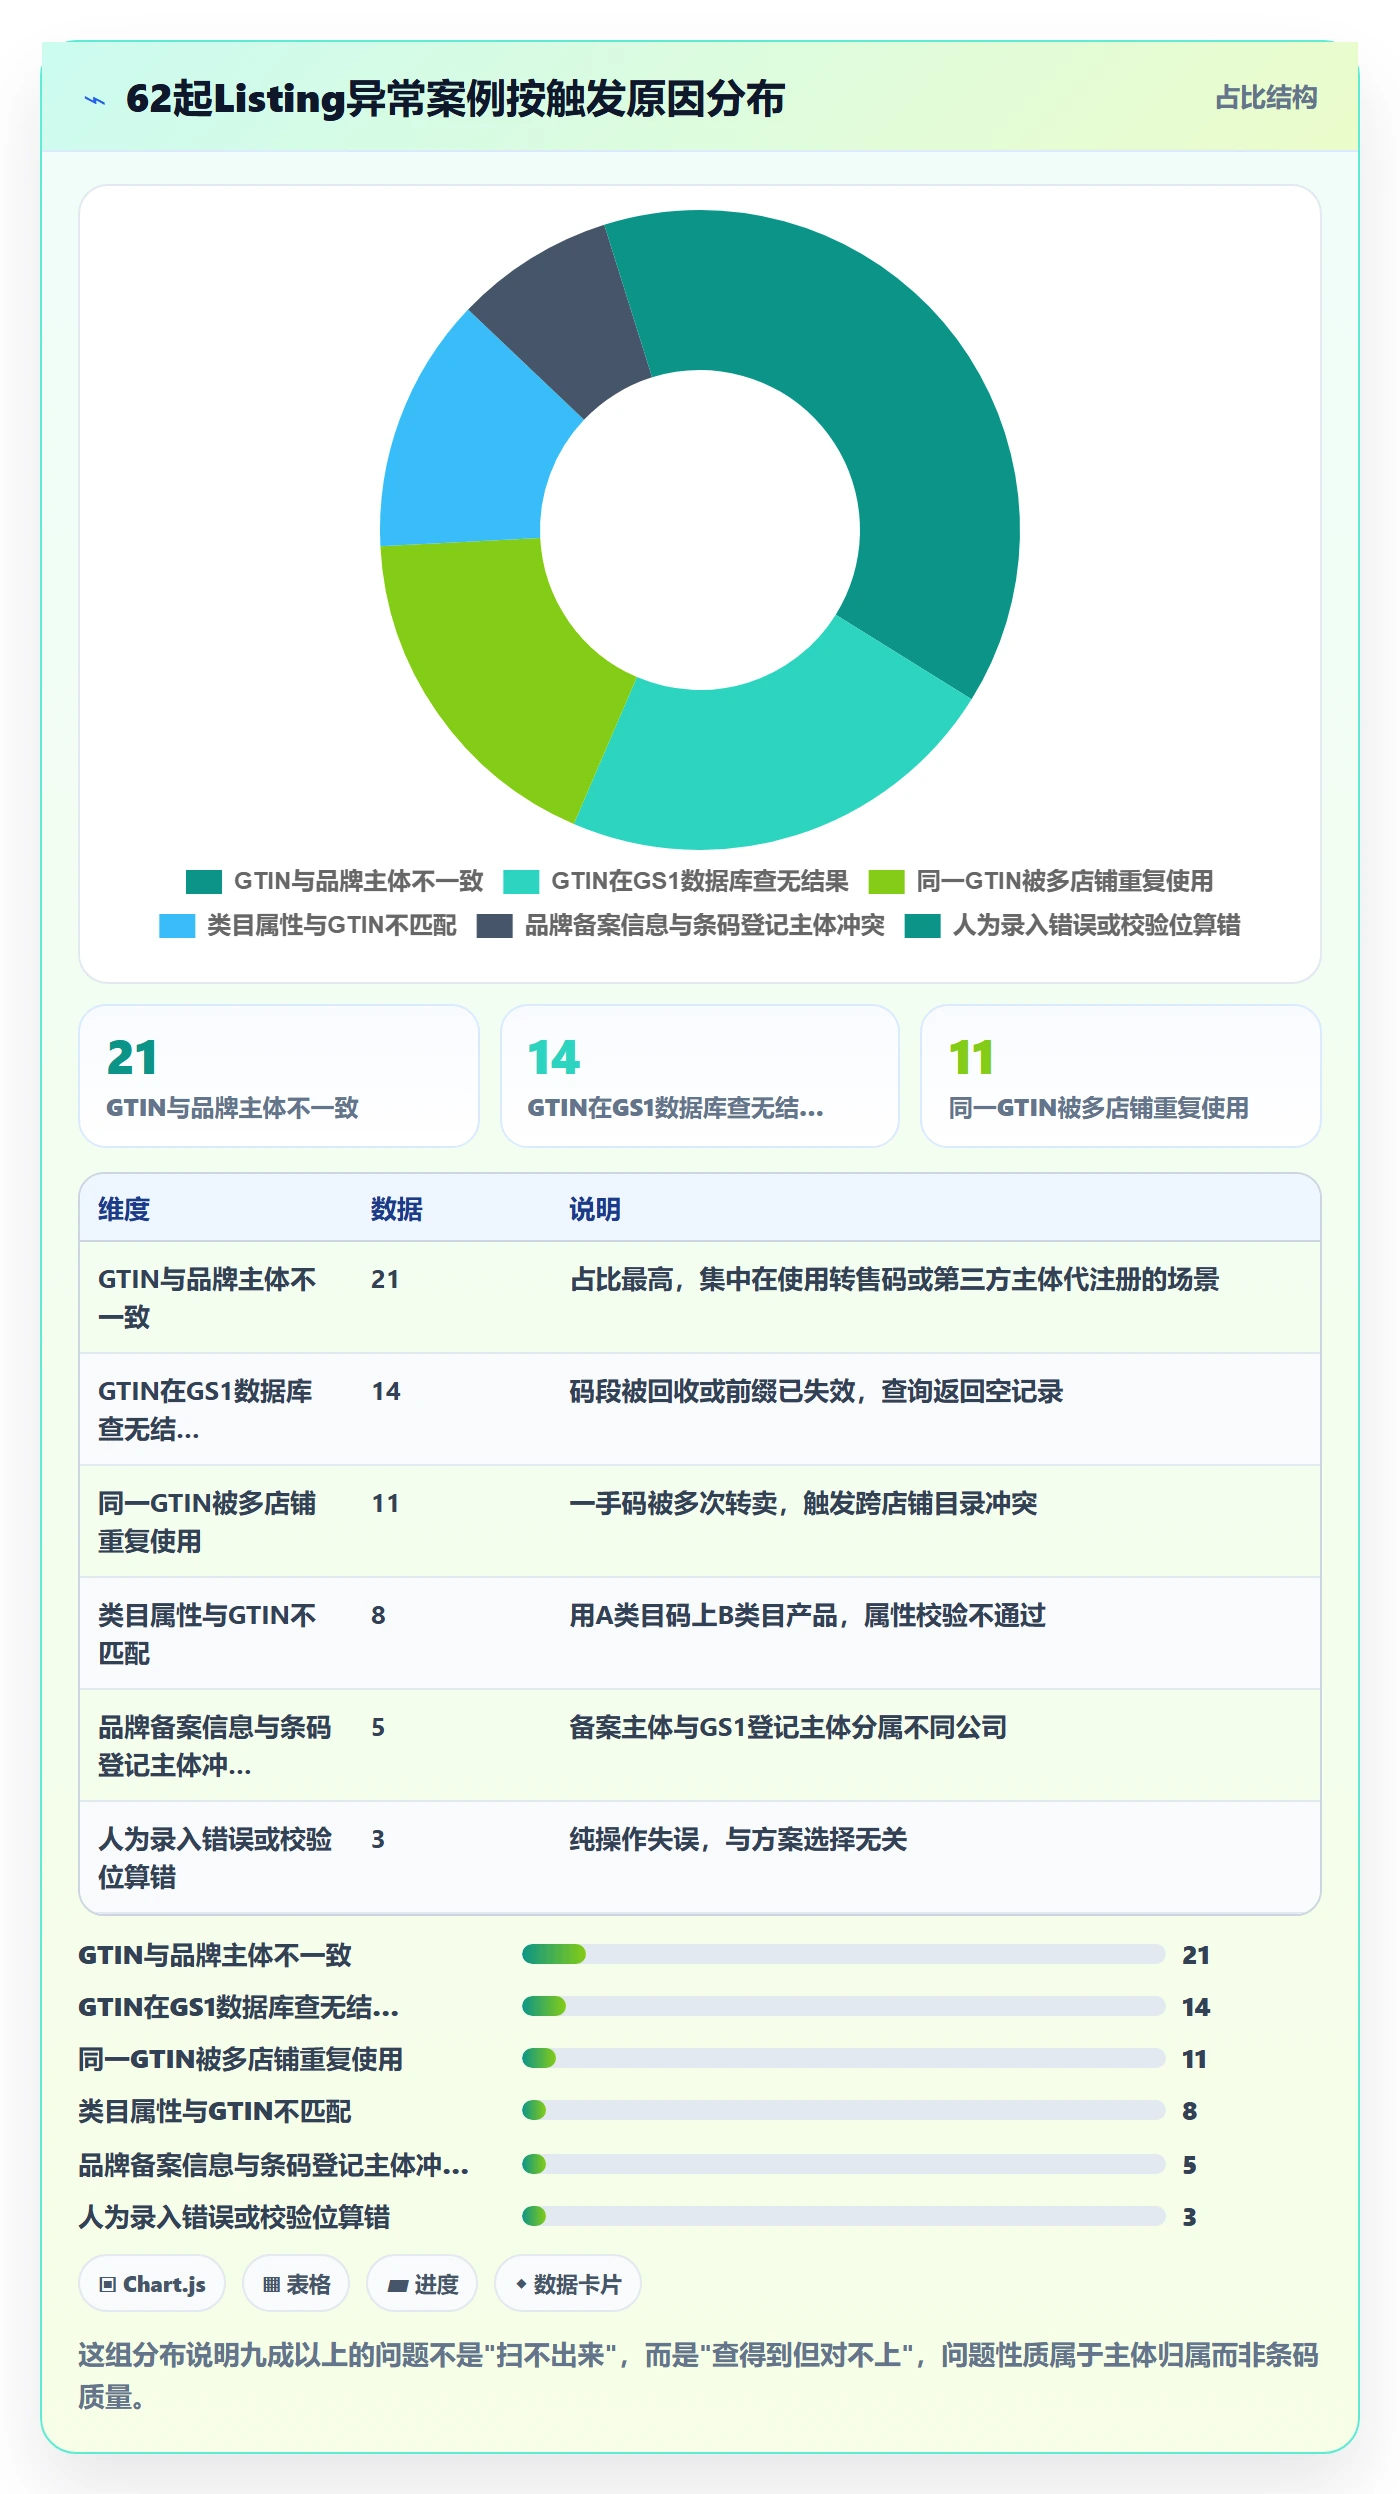The height and width of the screenshot is (2494, 1400).
Task: Click the summary paragraph starting with 这组分布说明
Action: (x=699, y=2376)
